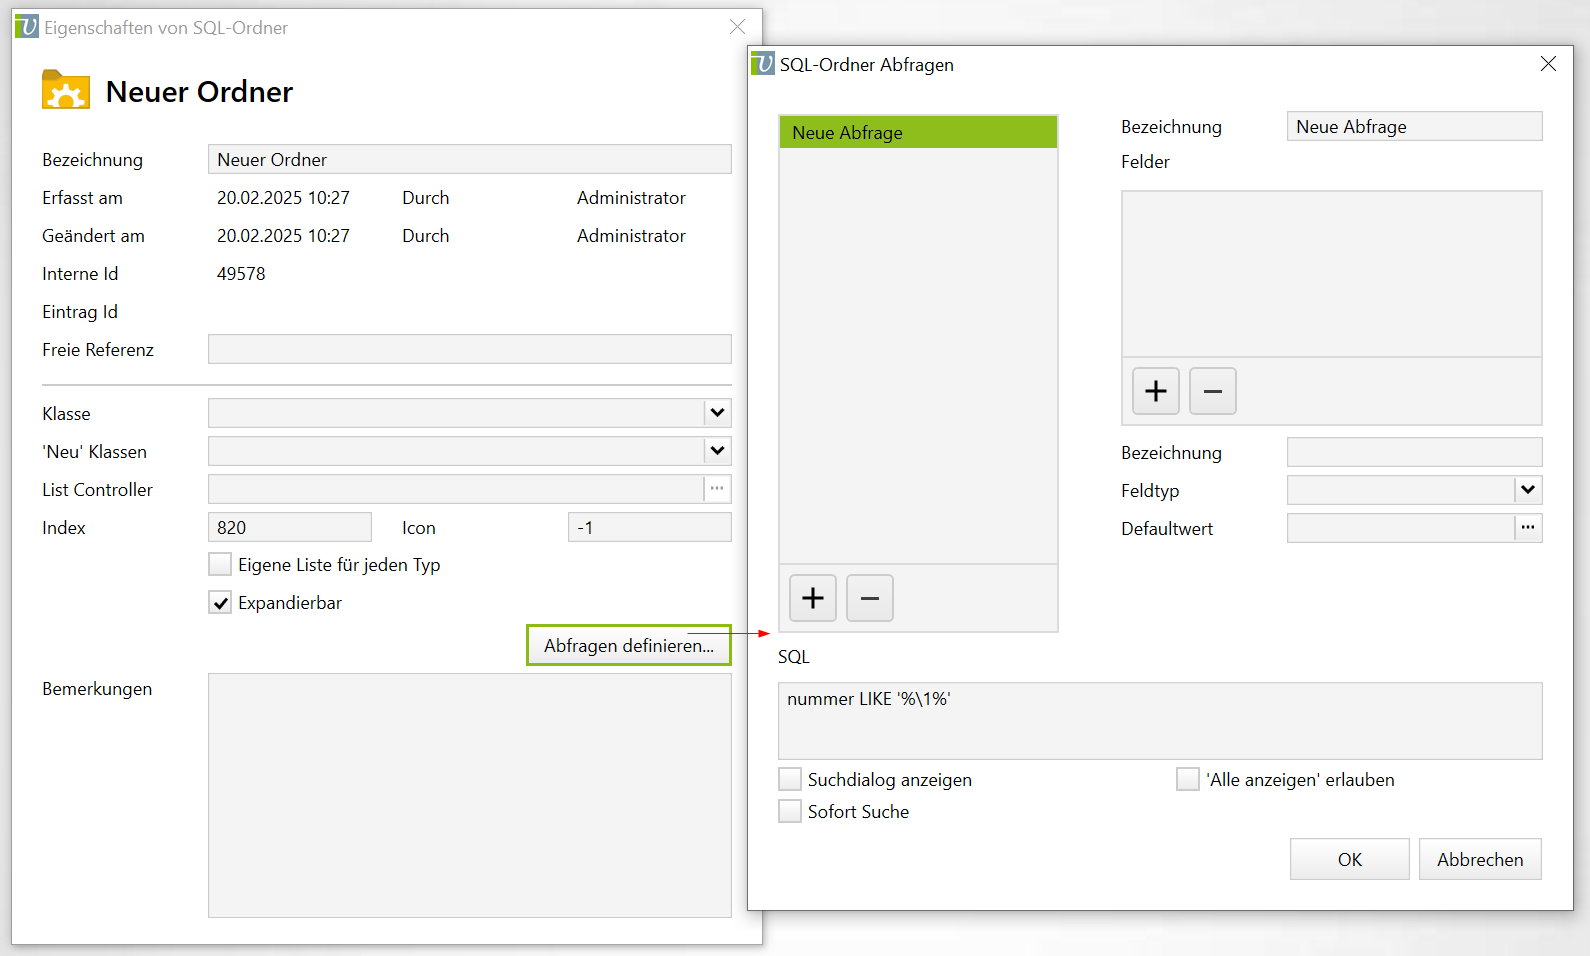
Task: Select Neue Abfrage in query list
Action: click(x=917, y=133)
